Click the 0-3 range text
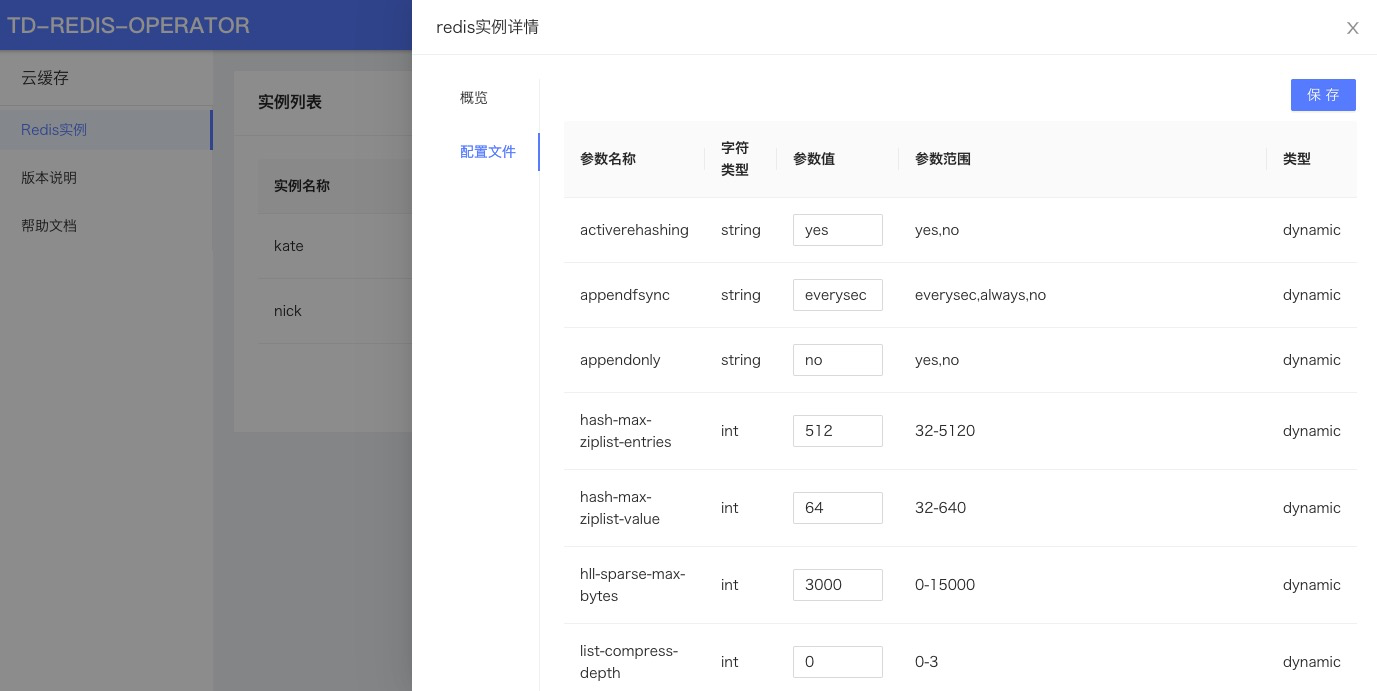Screen dimensions: 1377x691 tap(926, 662)
